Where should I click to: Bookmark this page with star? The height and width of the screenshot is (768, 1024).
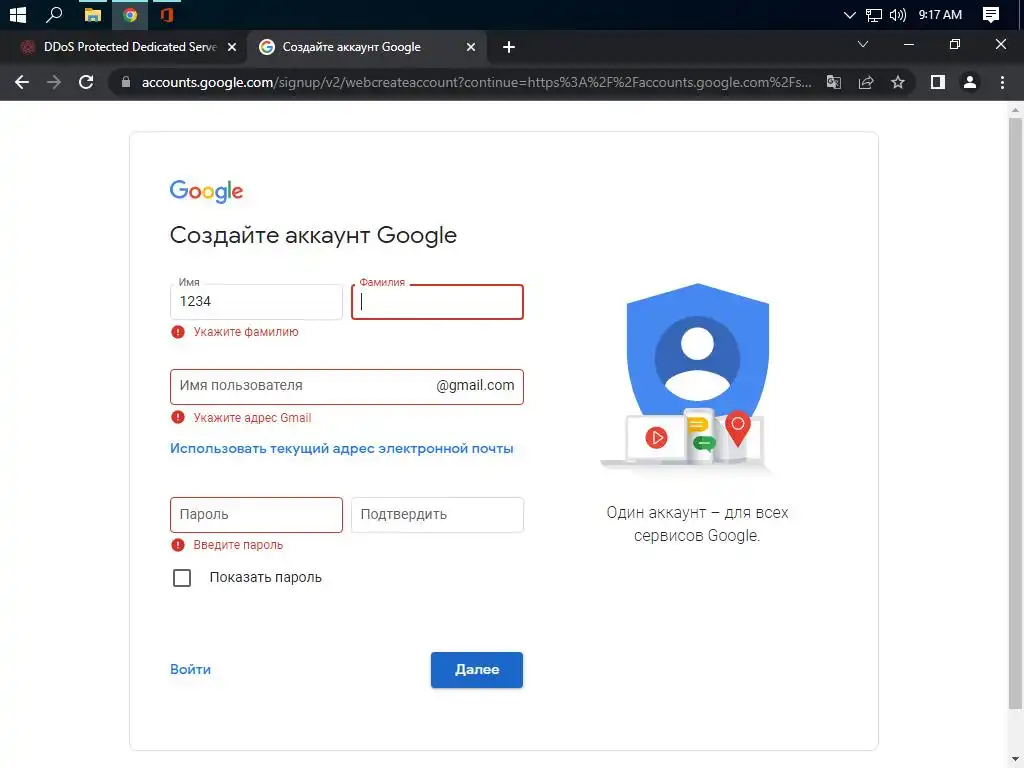[898, 82]
